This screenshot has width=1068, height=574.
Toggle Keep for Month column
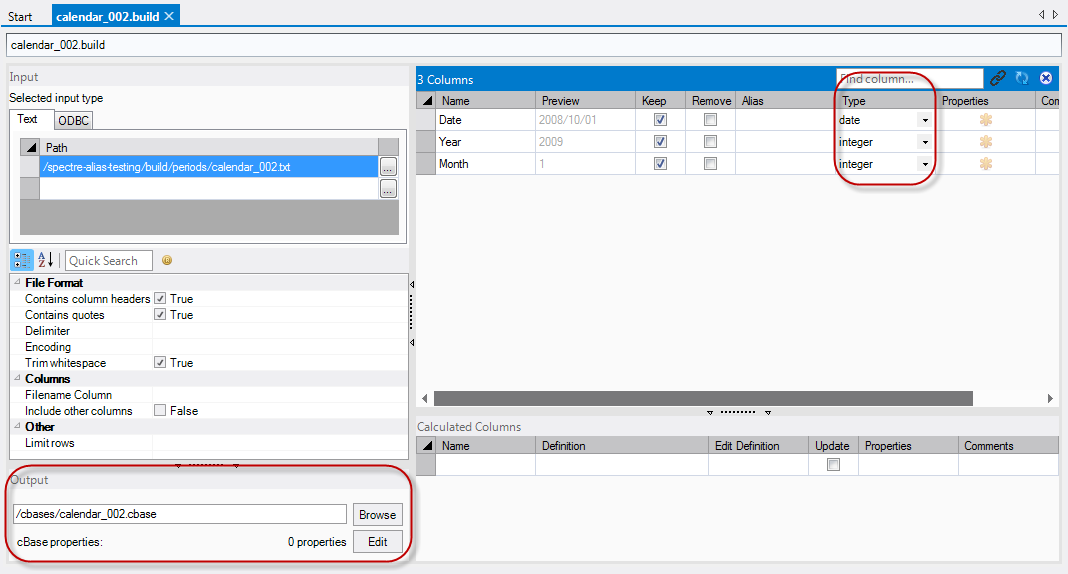(660, 163)
